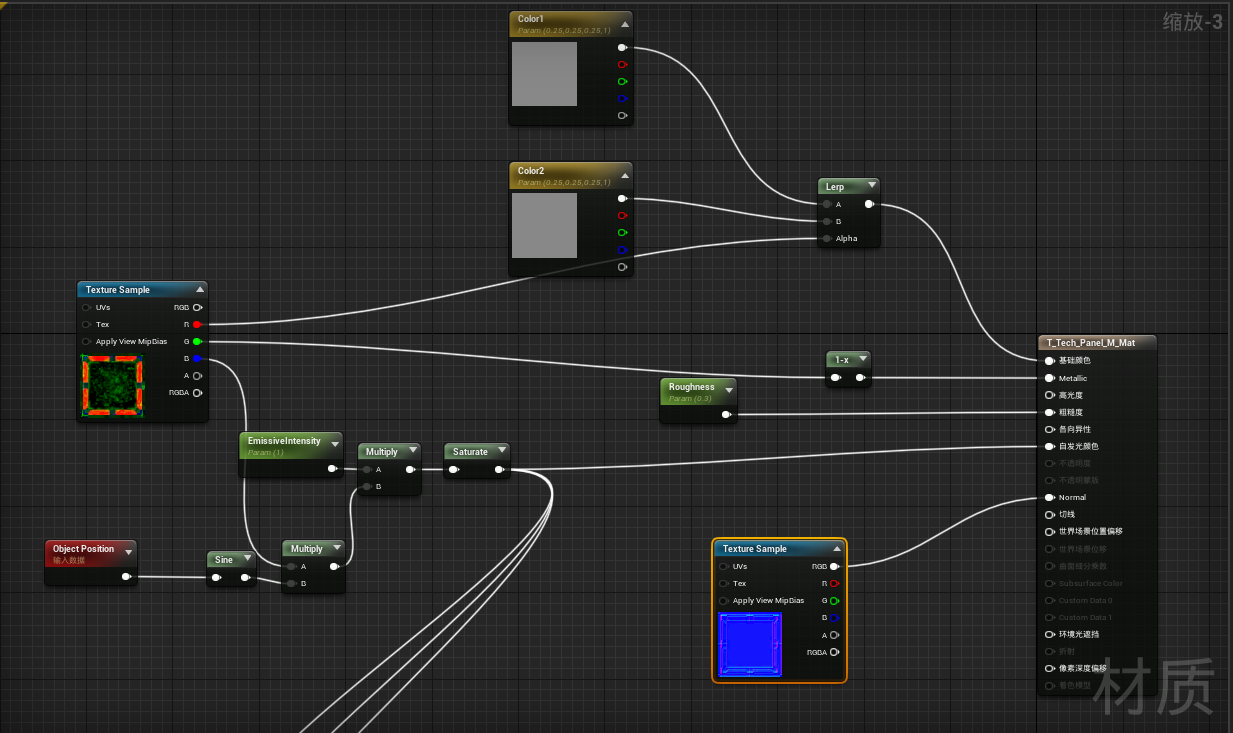Expand the Saturate node's dropdown arrow
The width and height of the screenshot is (1233, 733).
pos(501,450)
